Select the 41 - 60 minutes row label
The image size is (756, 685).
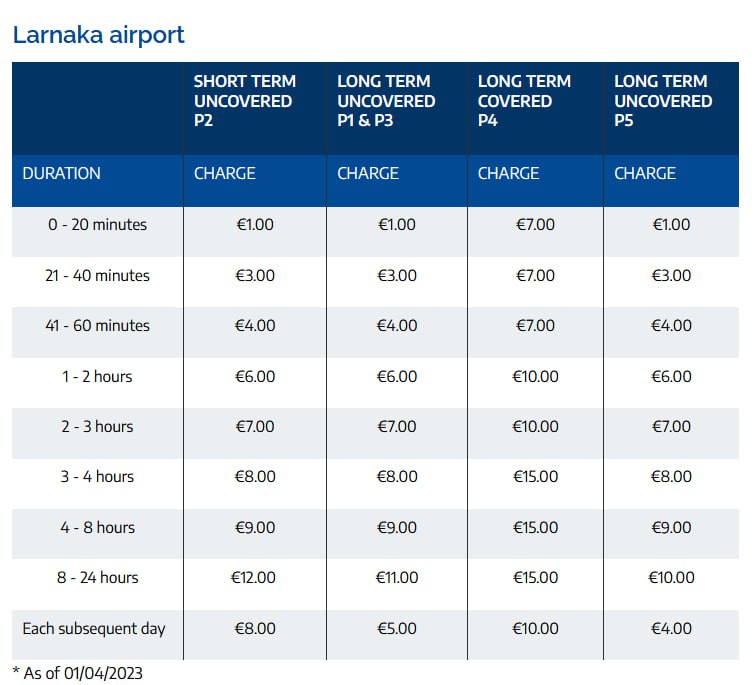(x=97, y=326)
